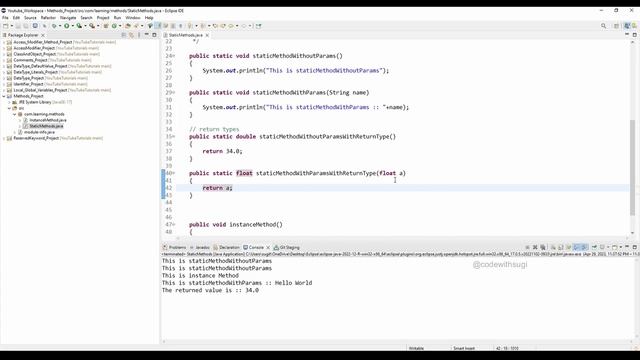Select the Java perspective icon
The height and width of the screenshot is (360, 640).
(x=627, y=26)
